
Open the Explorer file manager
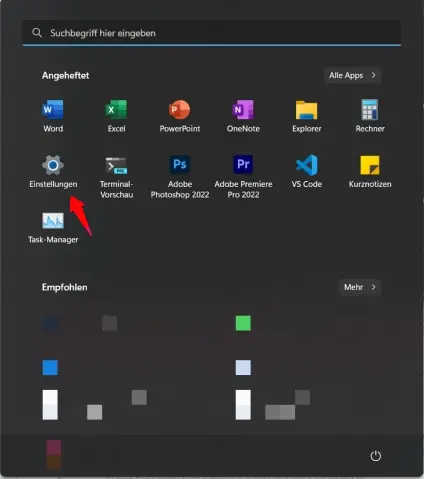coord(307,116)
